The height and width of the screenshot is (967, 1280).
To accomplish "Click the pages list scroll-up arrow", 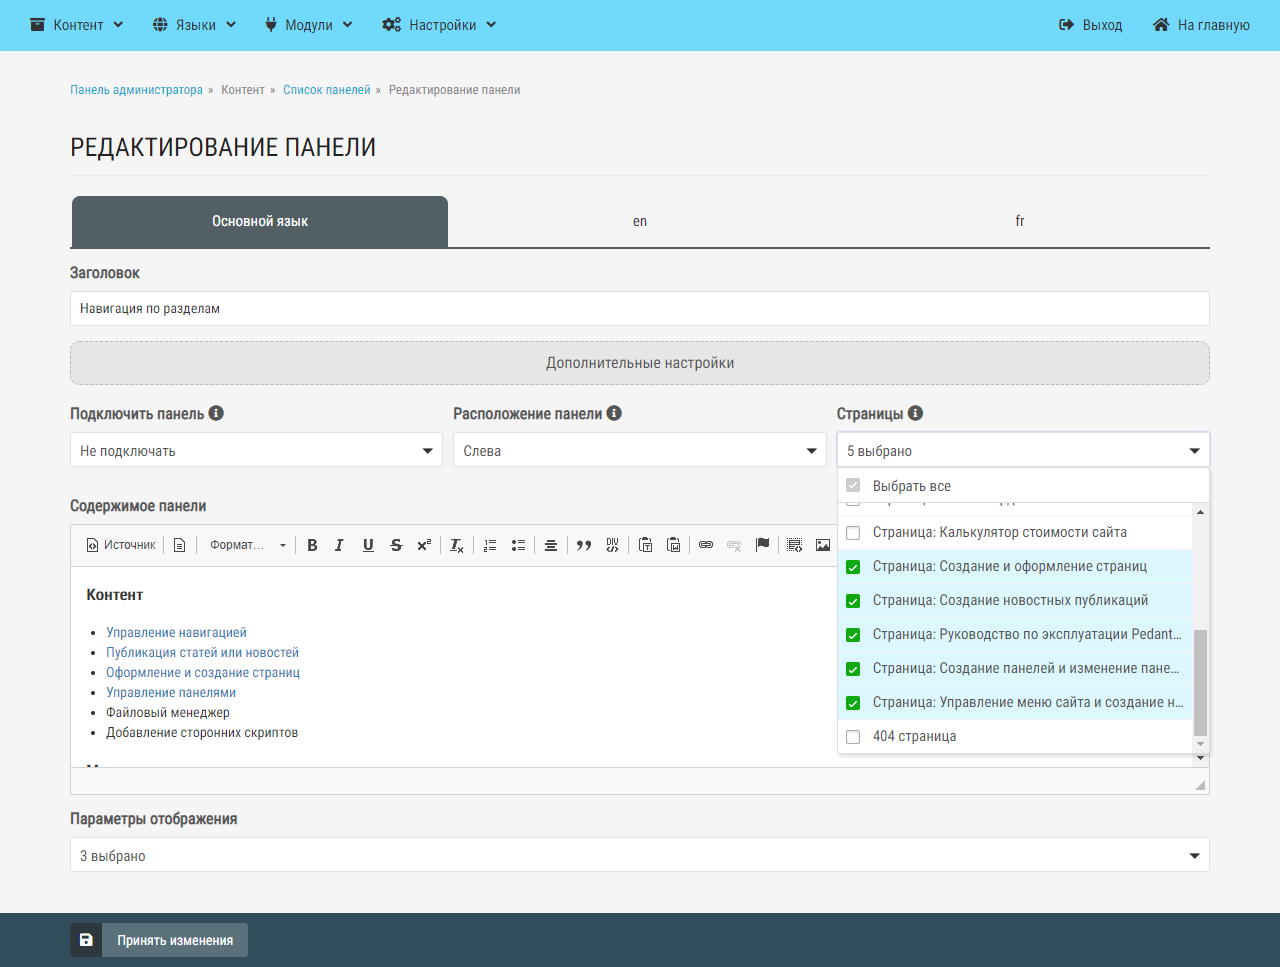I will click(1201, 512).
